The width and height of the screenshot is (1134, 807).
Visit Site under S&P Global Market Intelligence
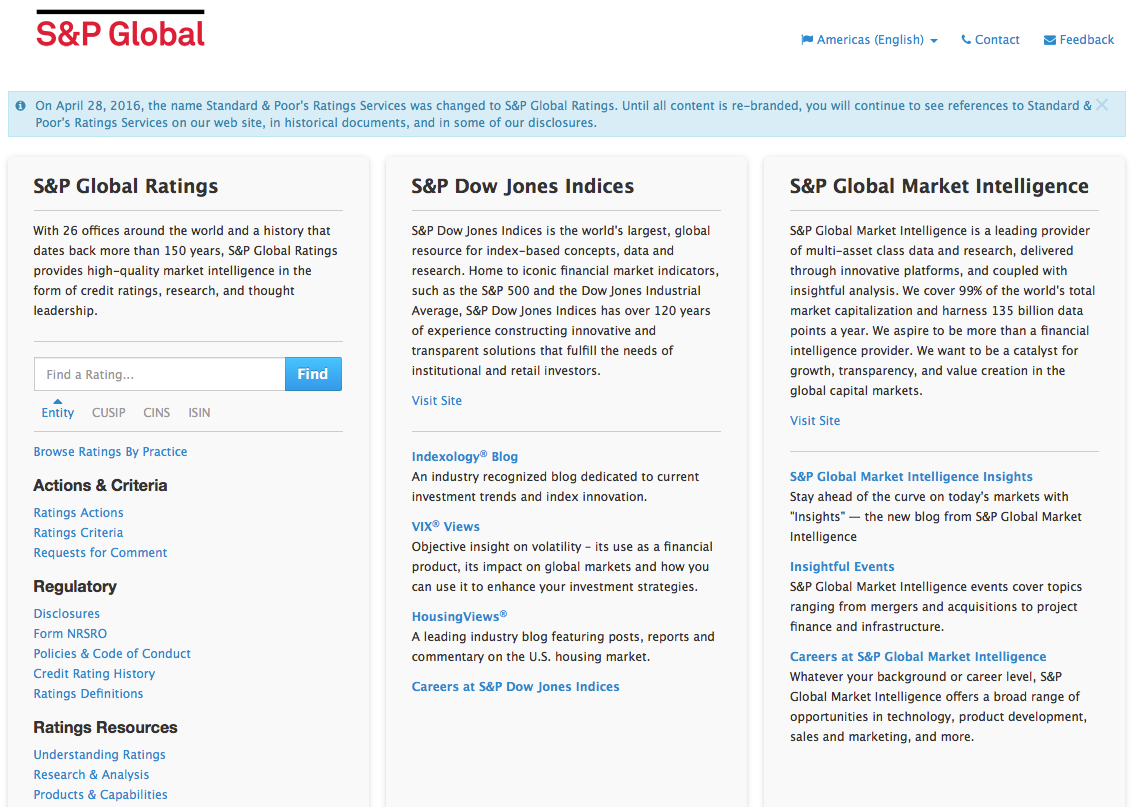(x=815, y=420)
